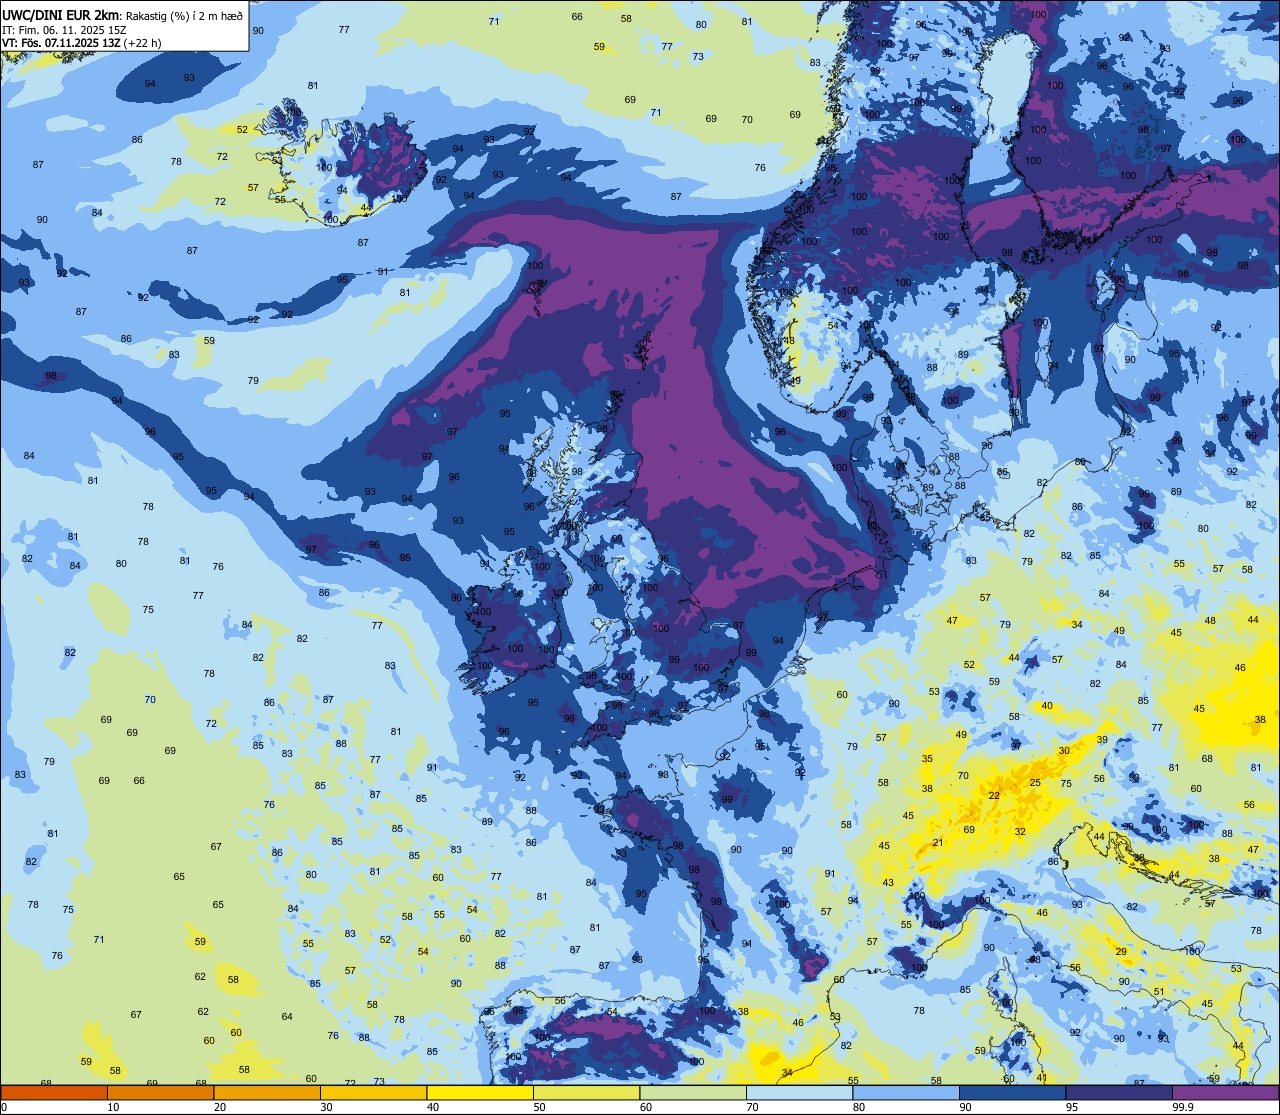Click the legend tick label 10
Viewport: 1280px width, 1115px height.
coord(113,1107)
